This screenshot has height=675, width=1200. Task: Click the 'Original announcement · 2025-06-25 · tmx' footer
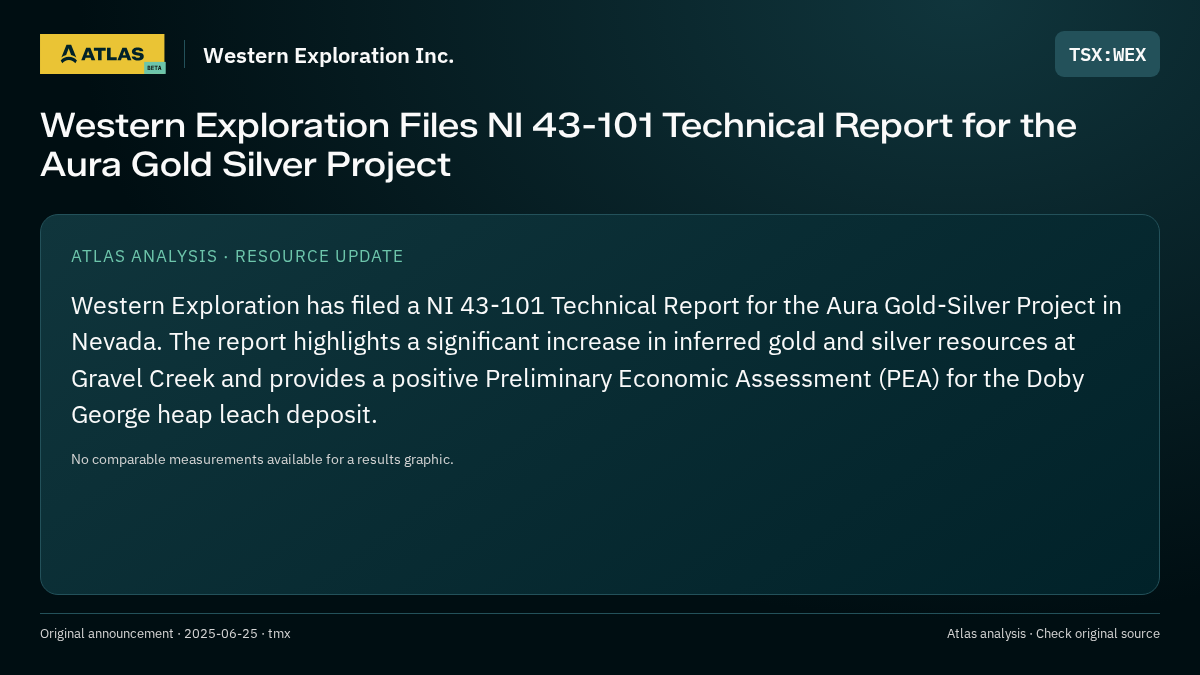[x=165, y=634]
